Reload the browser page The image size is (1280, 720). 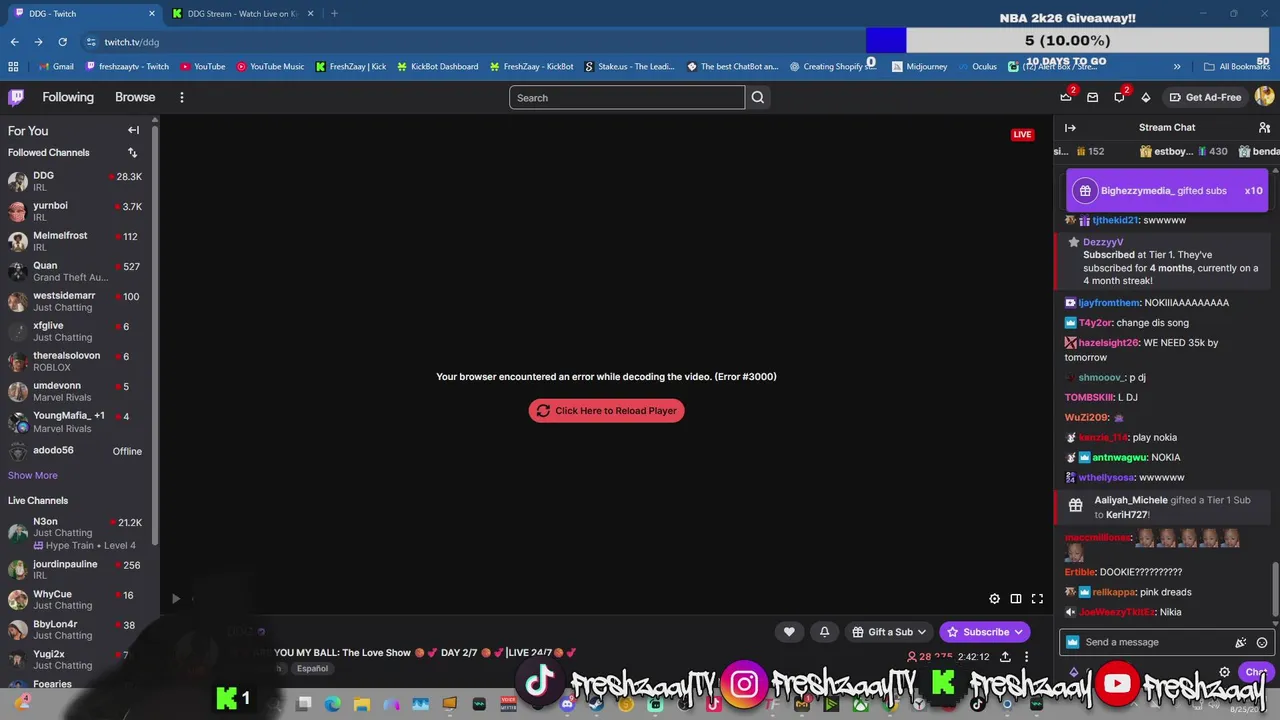pyautogui.click(x=62, y=42)
